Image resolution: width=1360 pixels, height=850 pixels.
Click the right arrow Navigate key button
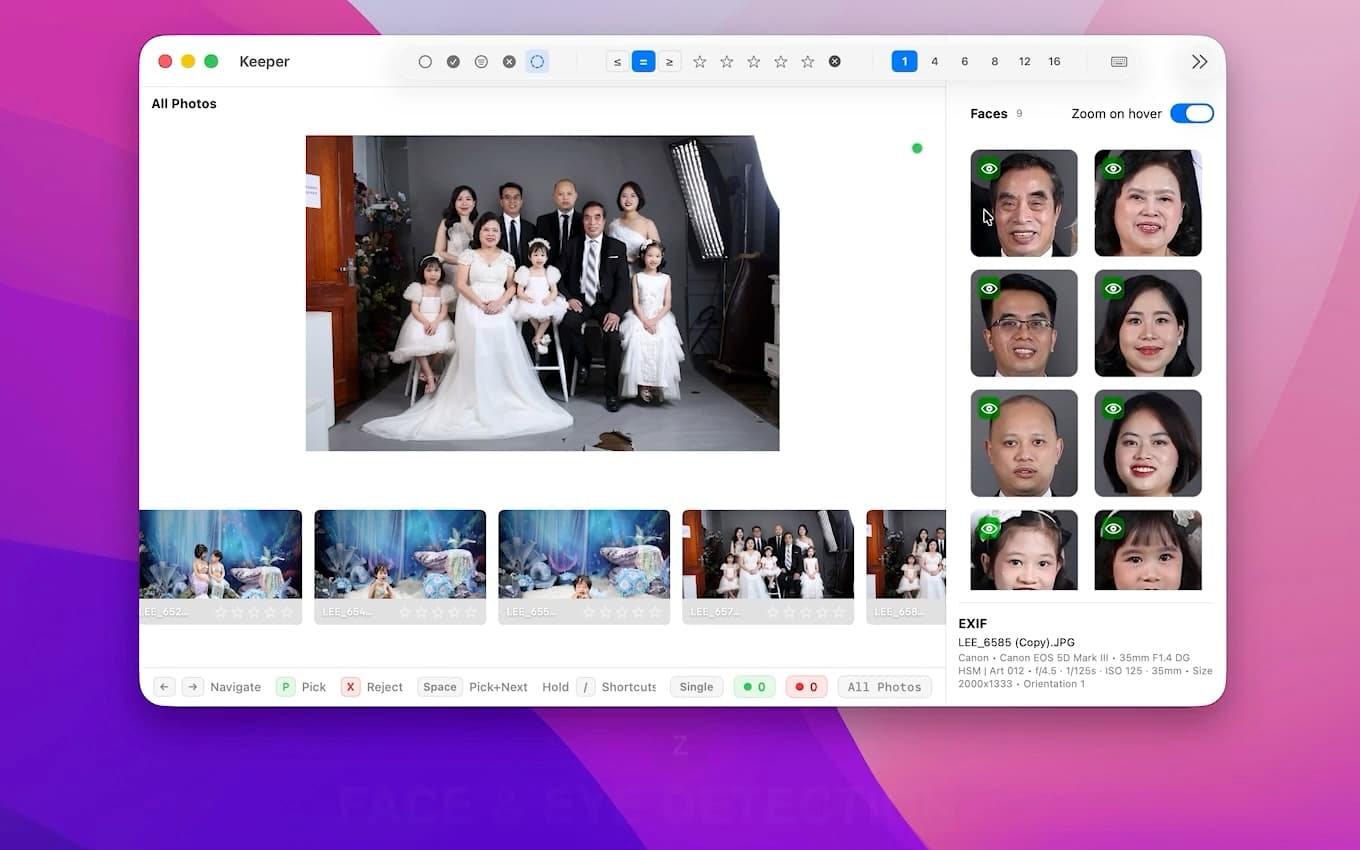tap(193, 687)
